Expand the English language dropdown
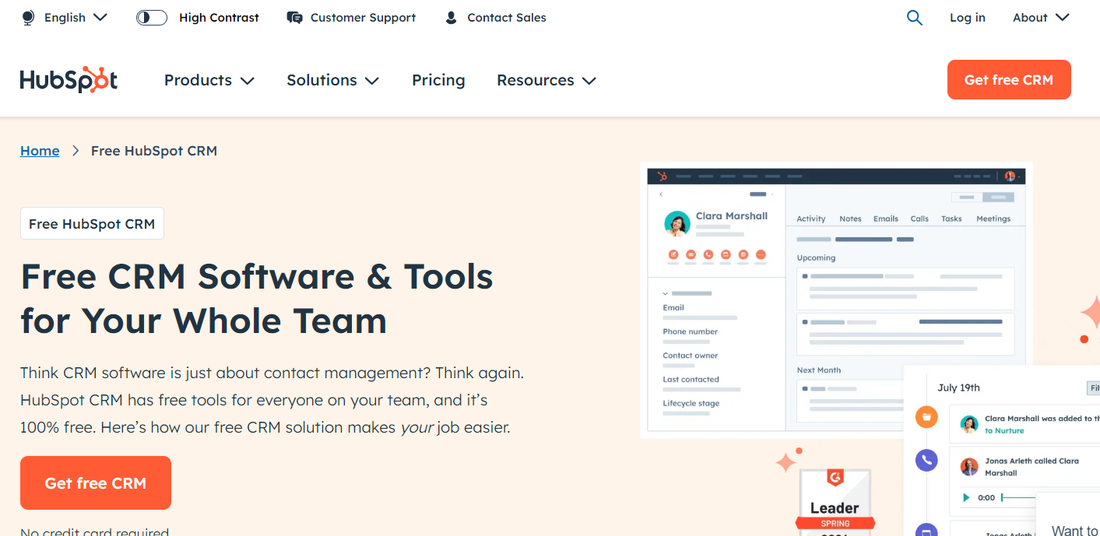The image size is (1100, 536). pos(76,18)
